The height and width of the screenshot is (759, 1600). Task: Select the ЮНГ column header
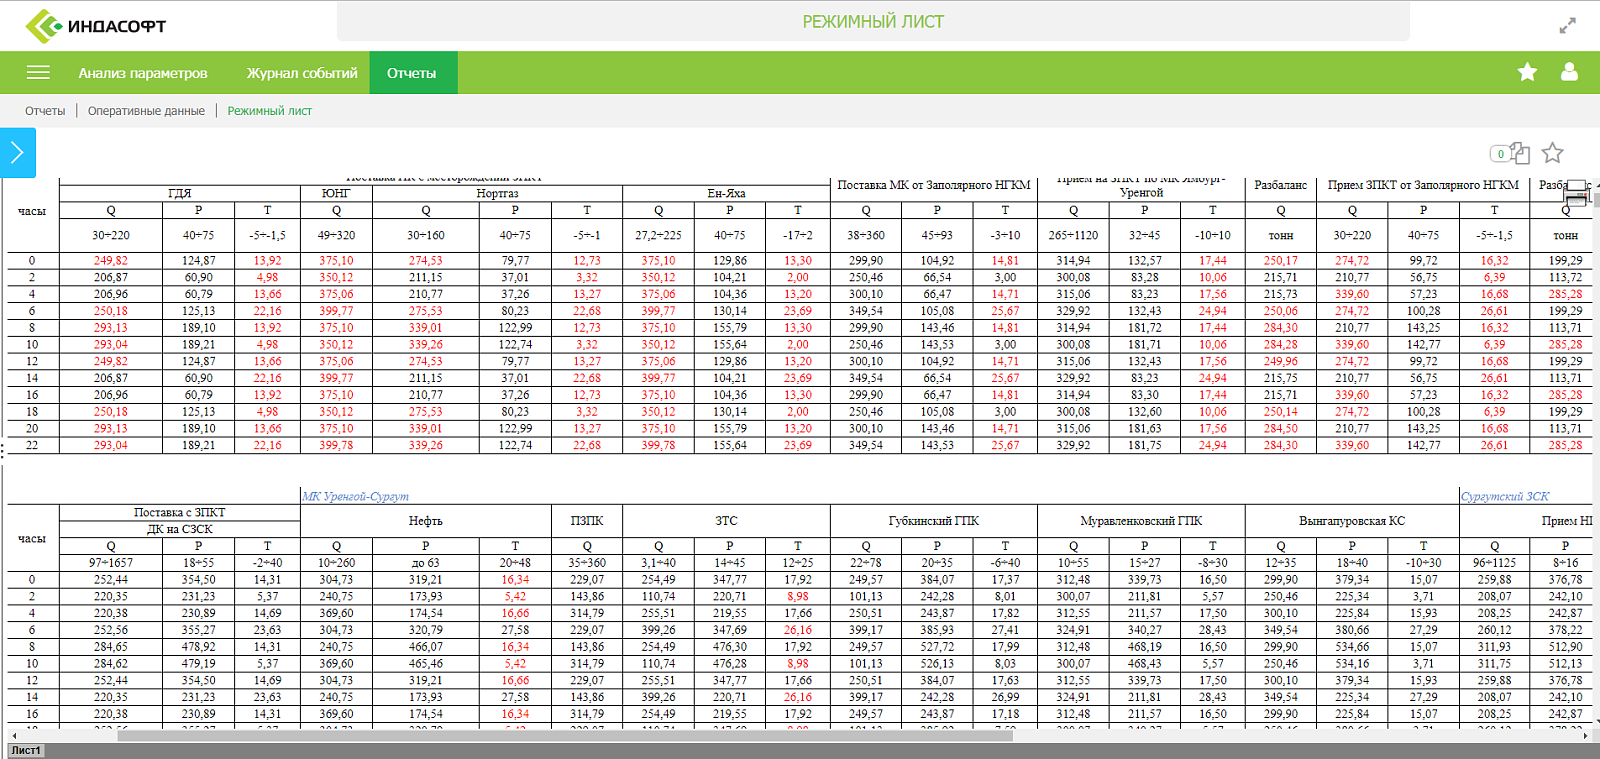point(336,193)
